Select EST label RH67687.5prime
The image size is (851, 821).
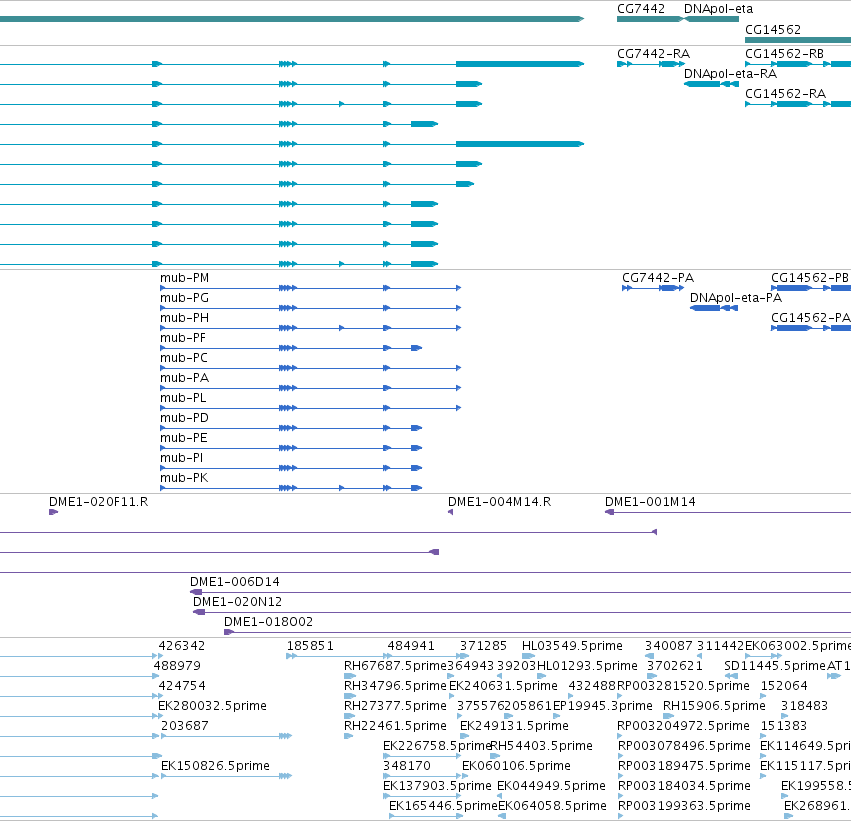(x=395, y=666)
